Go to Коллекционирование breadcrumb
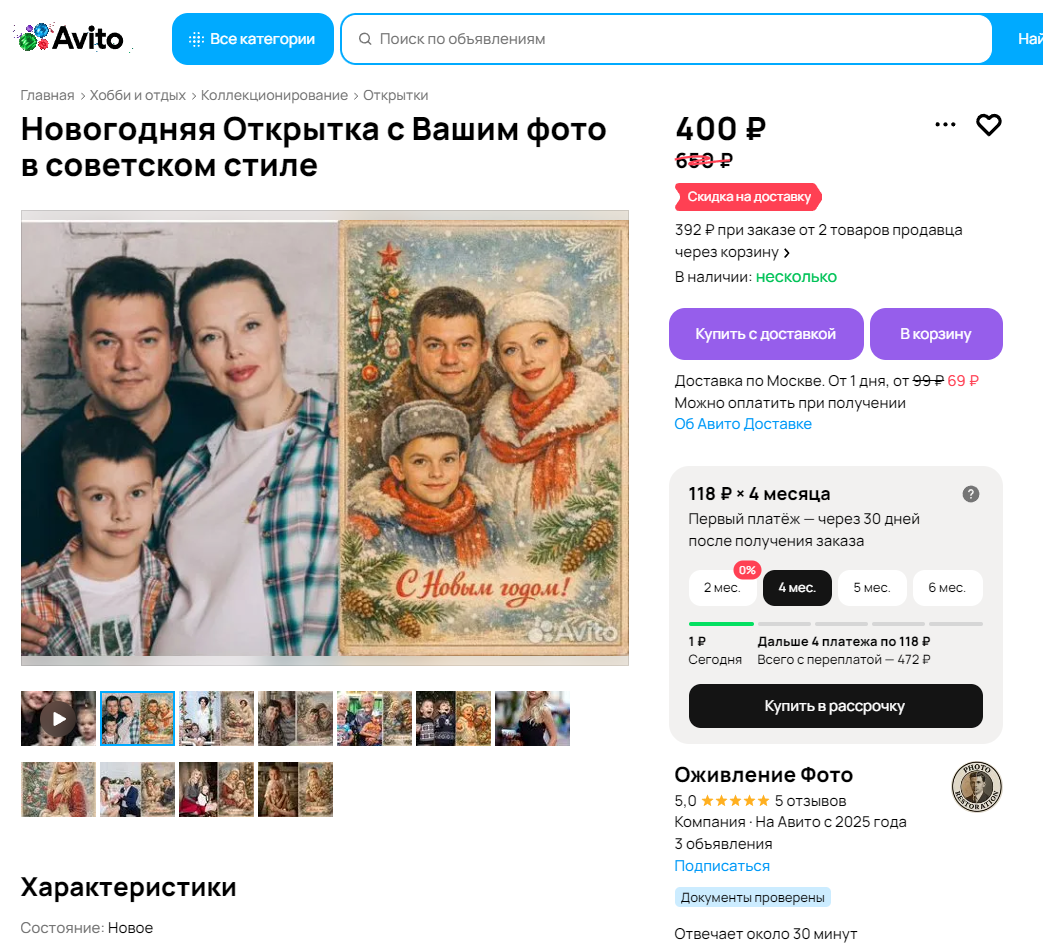The height and width of the screenshot is (950, 1043). pyautogui.click(x=274, y=95)
